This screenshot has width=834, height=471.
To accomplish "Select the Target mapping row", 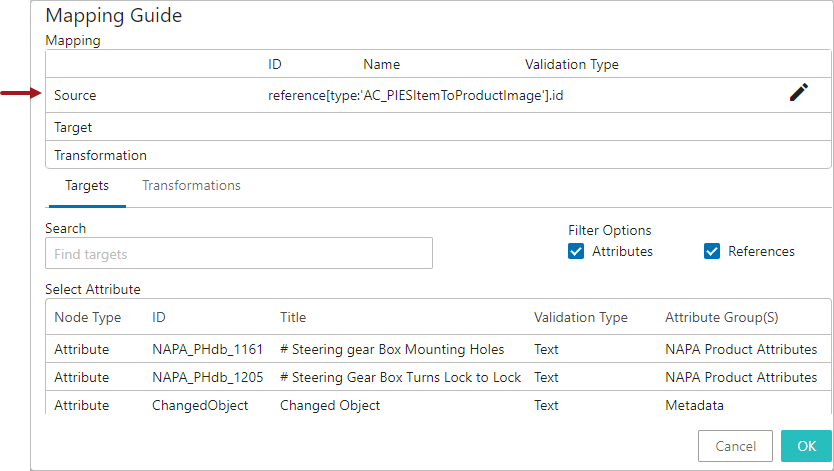I will [438, 127].
